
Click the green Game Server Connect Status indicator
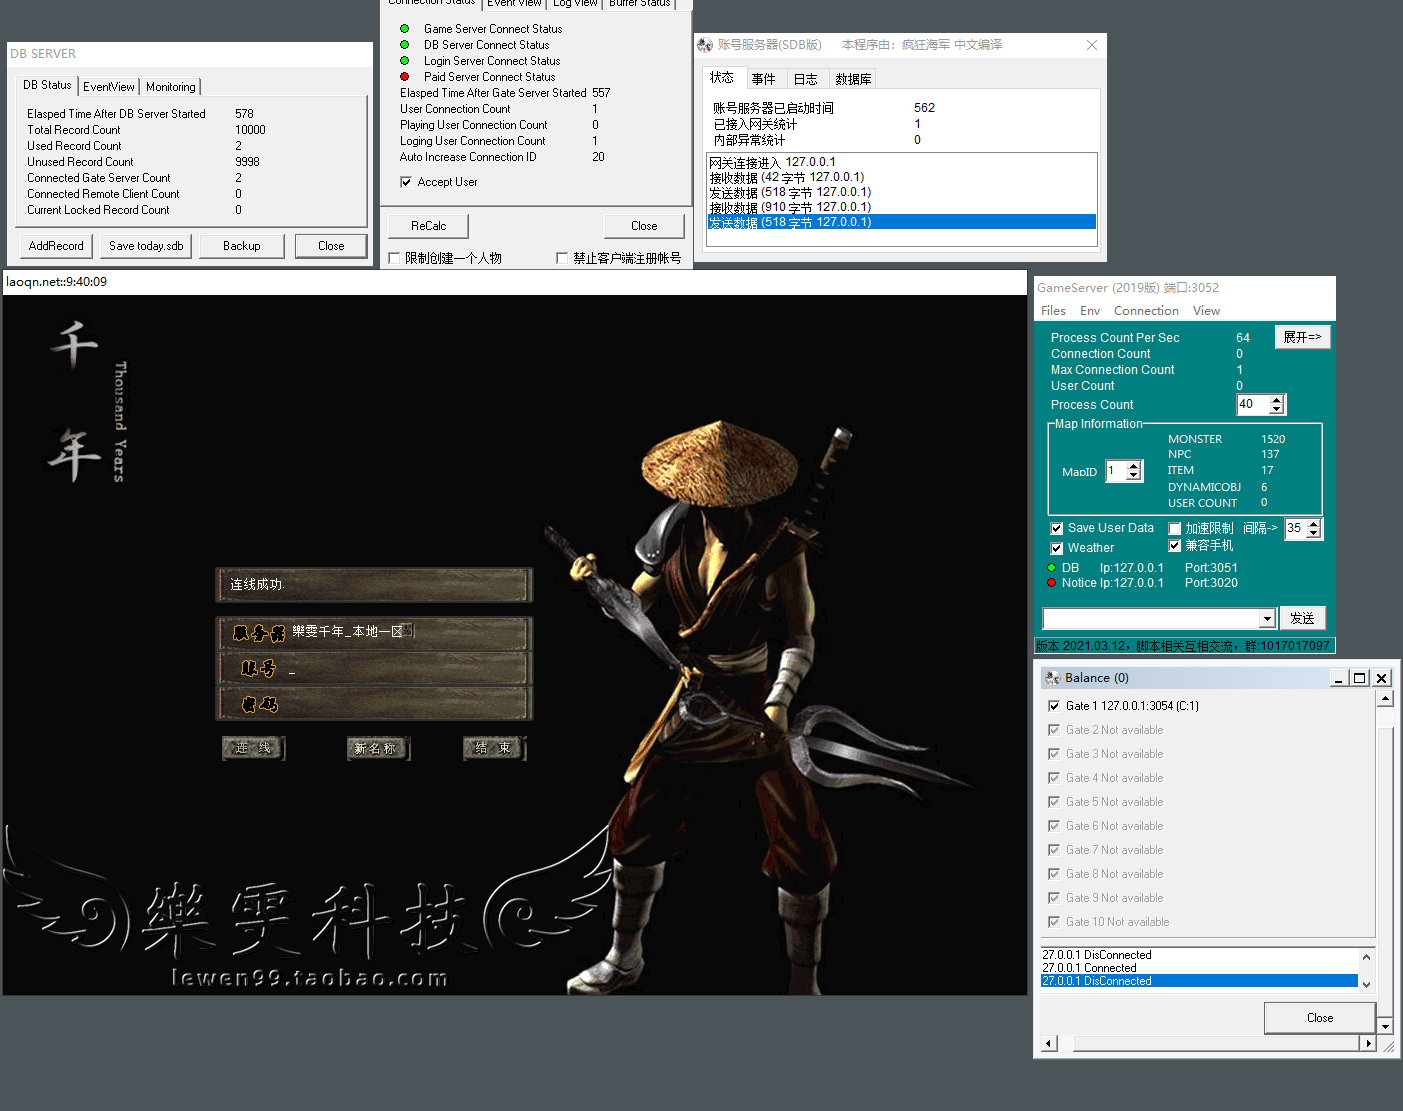click(406, 28)
